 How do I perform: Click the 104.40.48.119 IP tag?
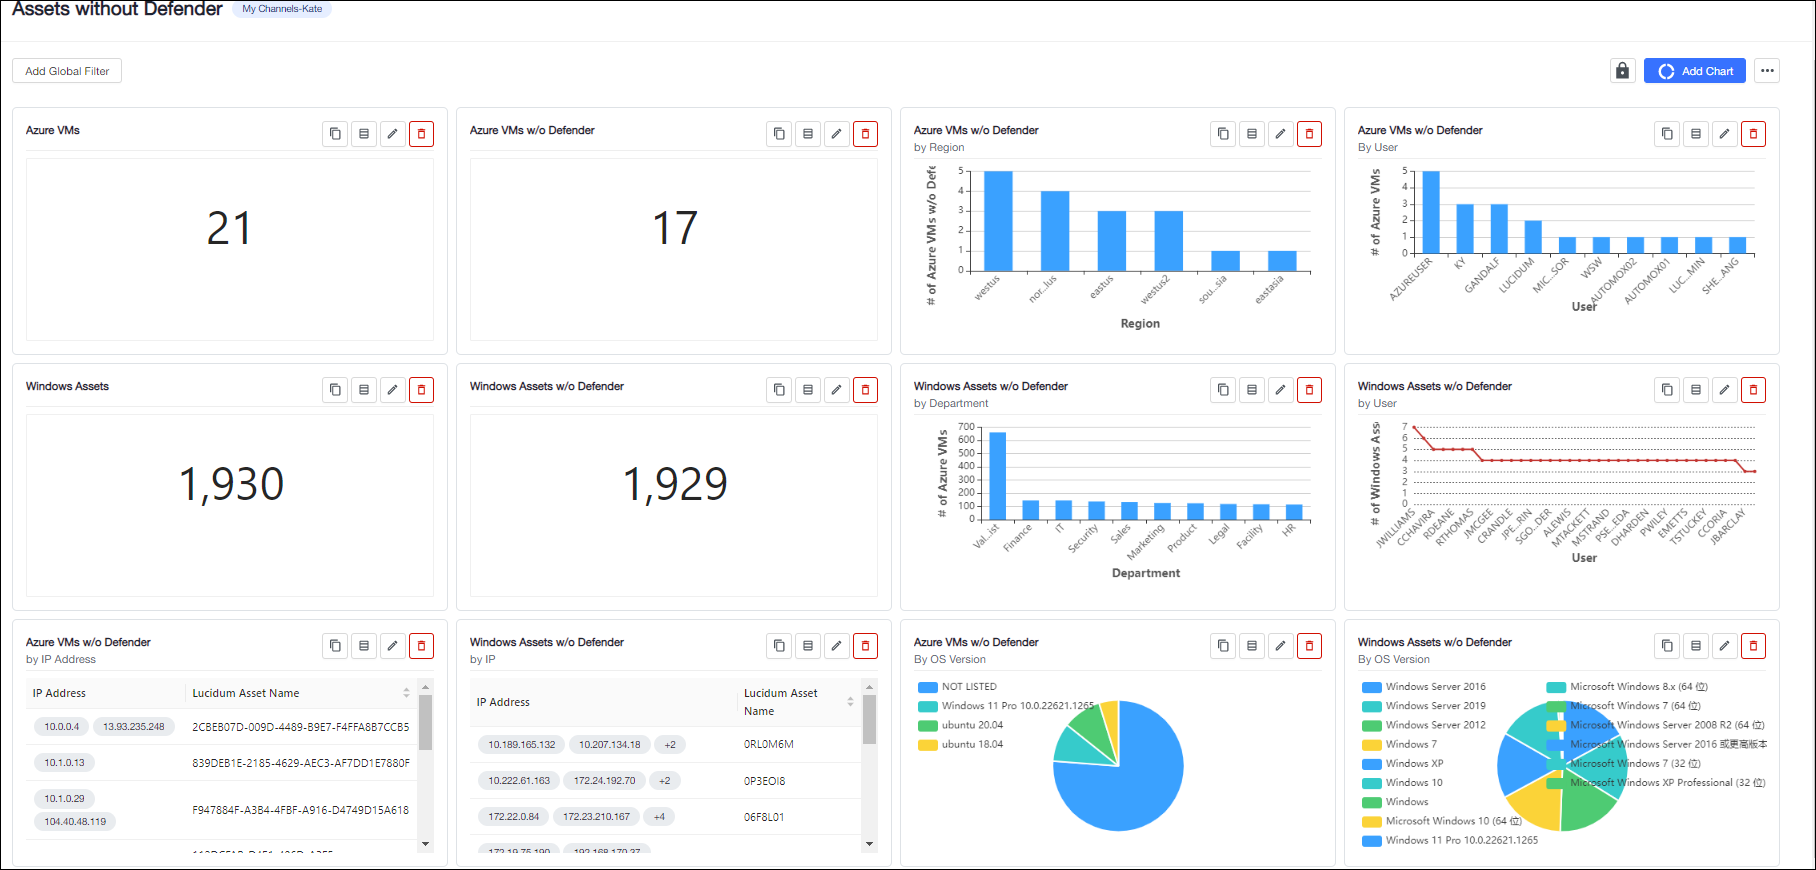click(x=75, y=822)
